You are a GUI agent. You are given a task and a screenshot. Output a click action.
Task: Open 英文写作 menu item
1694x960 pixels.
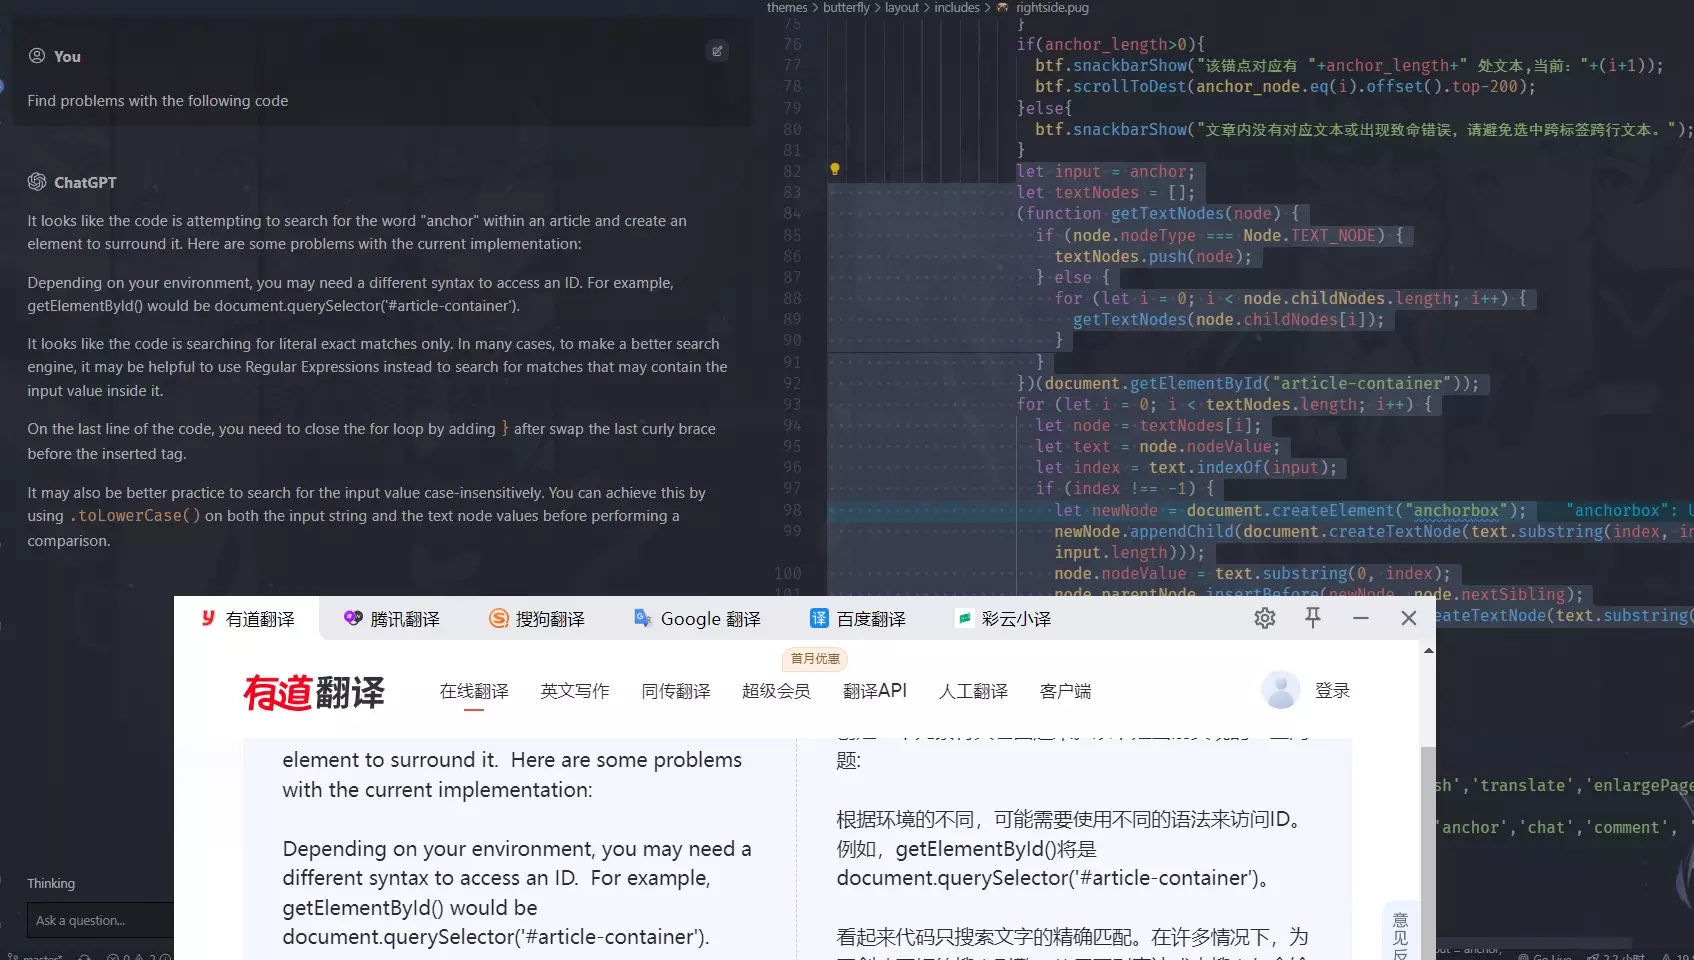[575, 691]
